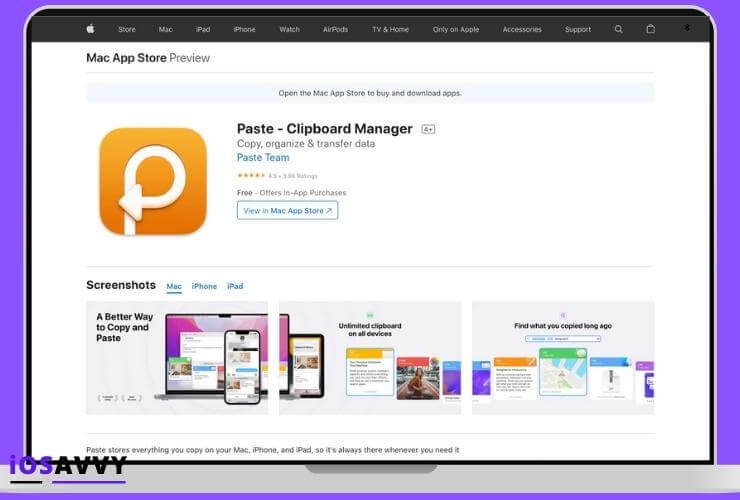Click 'Copy, organize & transfer data' subtitle
Image resolution: width=740 pixels, height=500 pixels.
(x=306, y=144)
